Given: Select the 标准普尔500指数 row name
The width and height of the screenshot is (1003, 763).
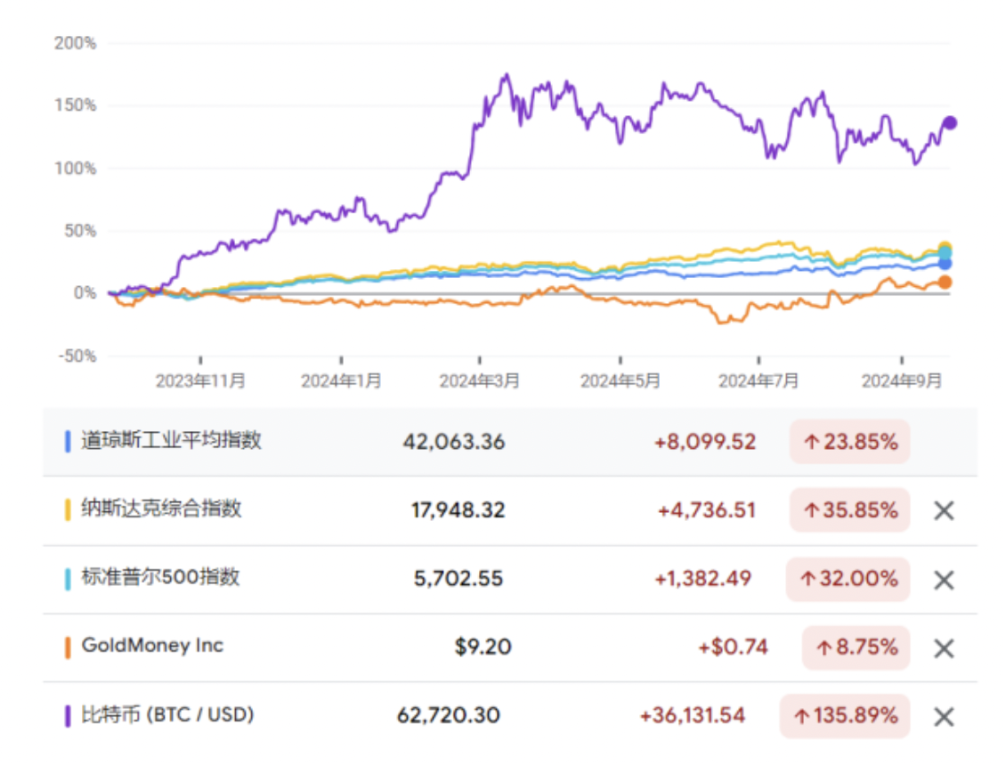Looking at the screenshot, I should tap(160, 578).
